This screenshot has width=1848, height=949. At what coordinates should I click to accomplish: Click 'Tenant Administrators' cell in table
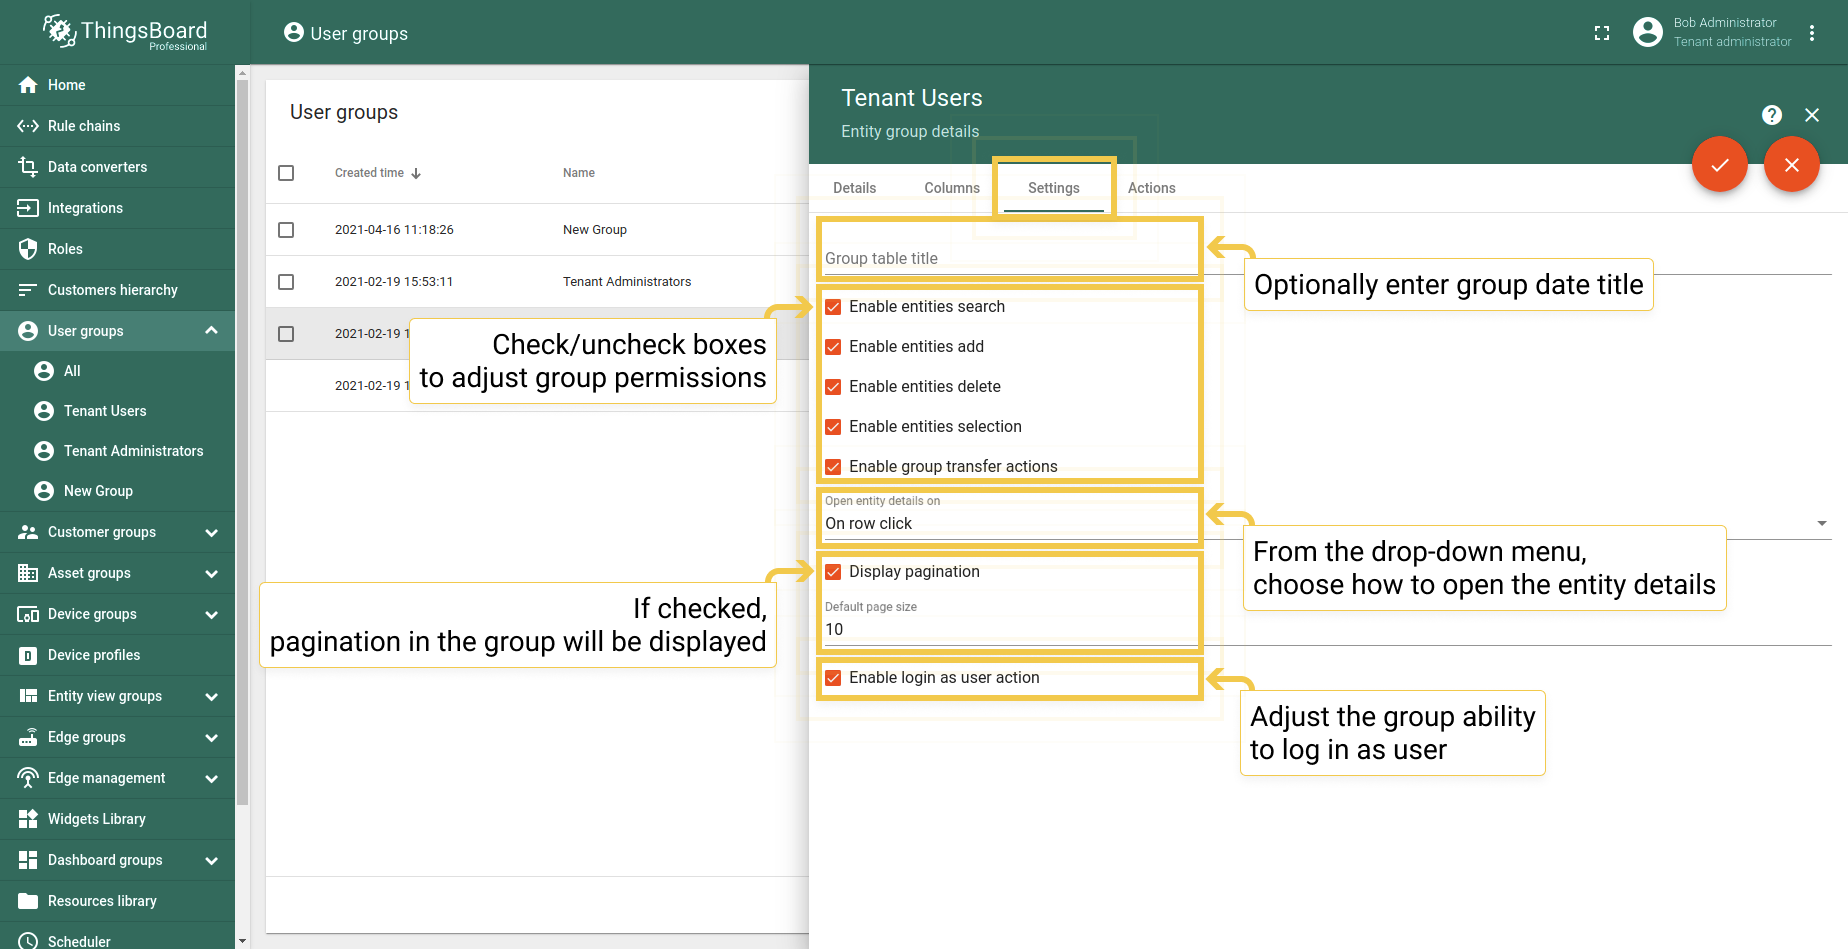pyautogui.click(x=627, y=282)
